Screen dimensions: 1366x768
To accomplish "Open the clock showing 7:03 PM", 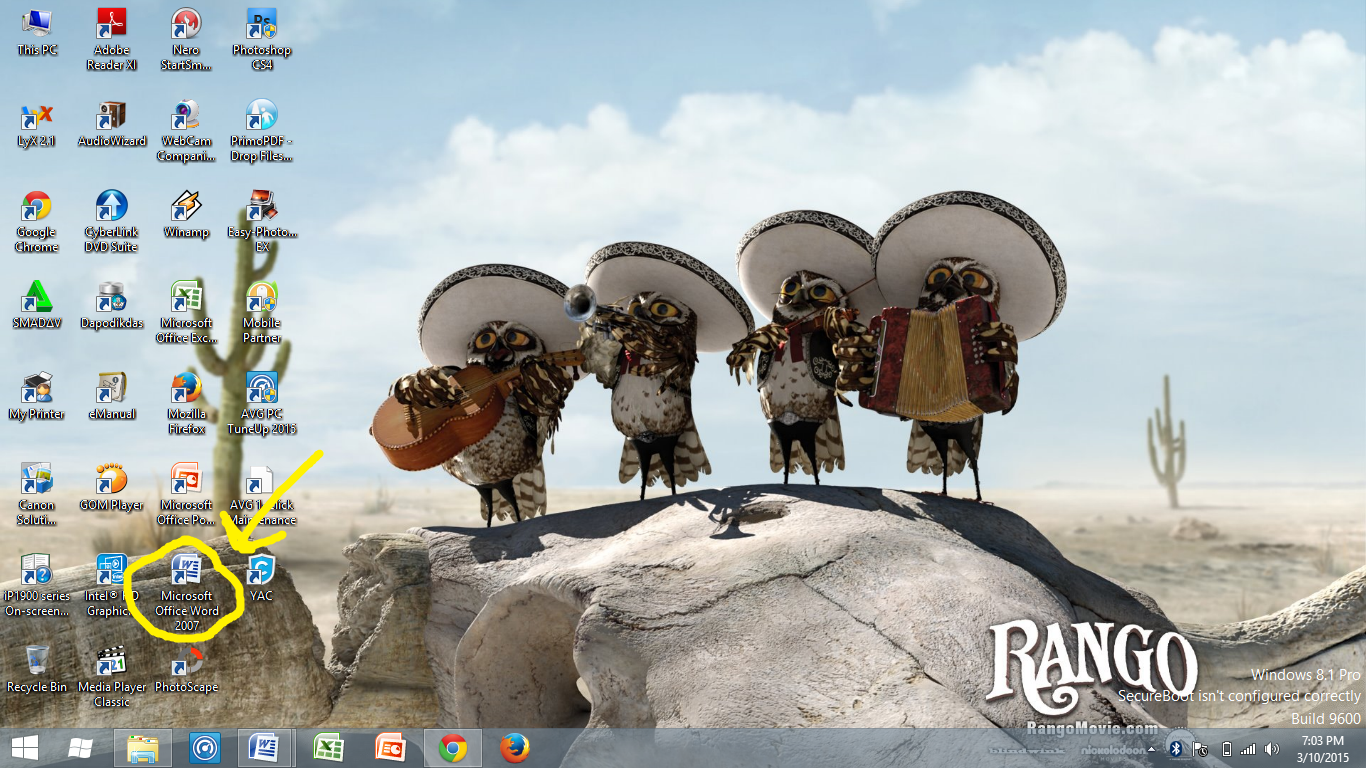I will [x=1323, y=748].
